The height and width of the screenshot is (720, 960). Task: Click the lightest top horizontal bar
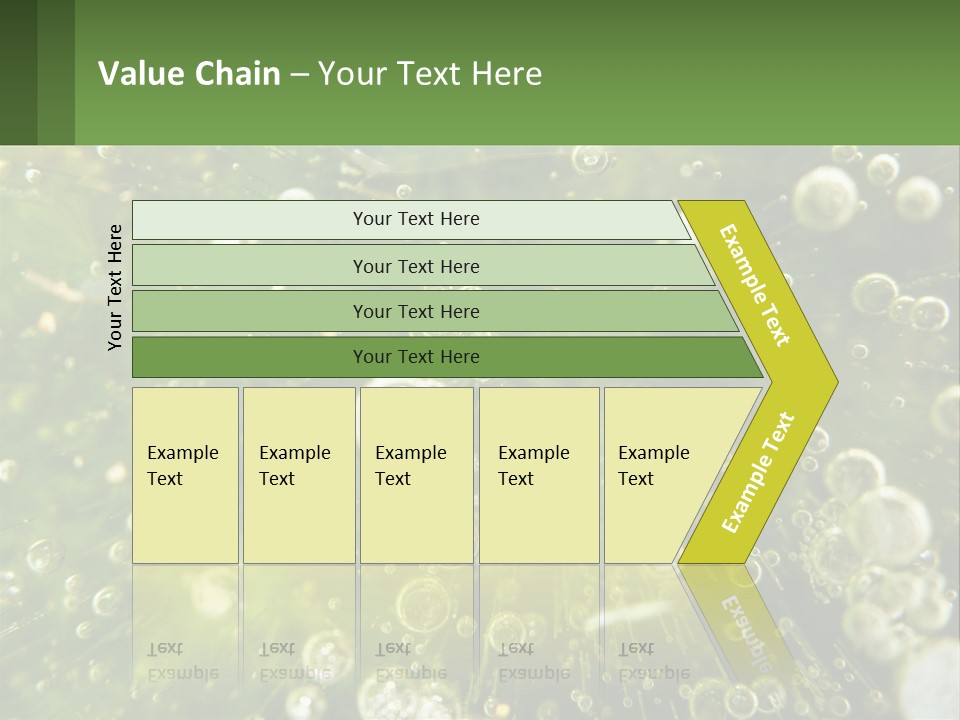(x=415, y=219)
